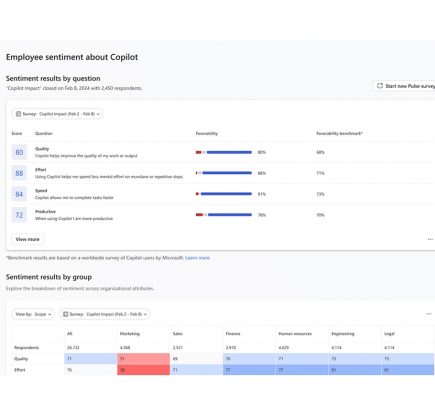Image resolution: width=435 pixels, height=415 pixels.
Task: Click the Sentiment results by group heading
Action: pos(49,277)
